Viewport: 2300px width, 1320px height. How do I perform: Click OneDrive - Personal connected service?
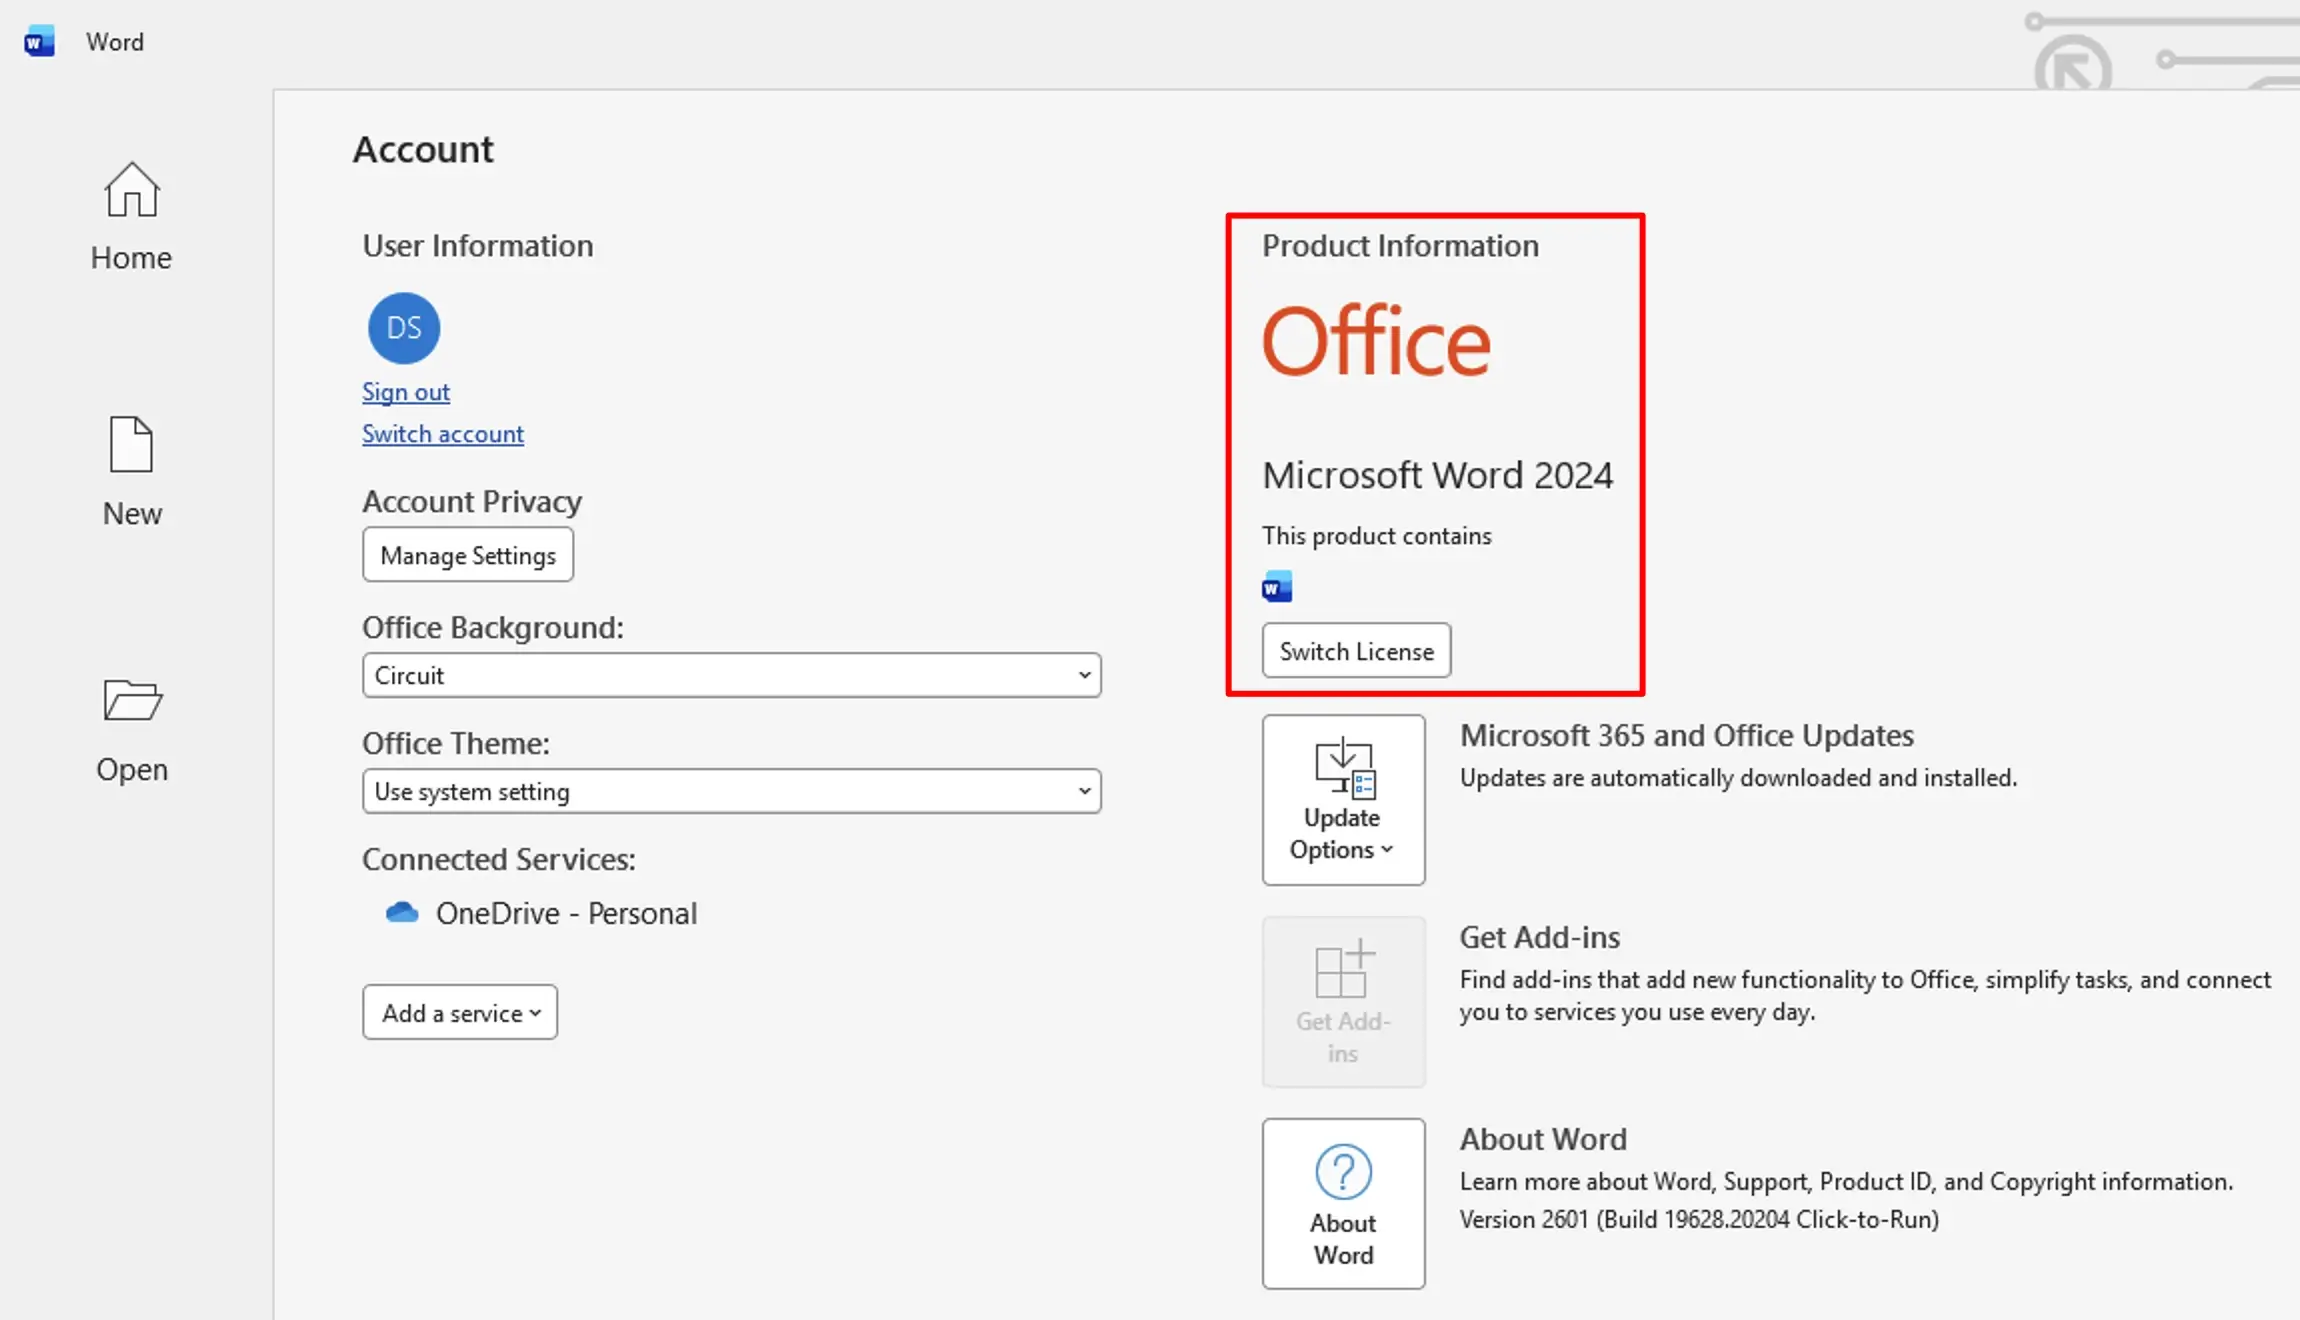566,913
